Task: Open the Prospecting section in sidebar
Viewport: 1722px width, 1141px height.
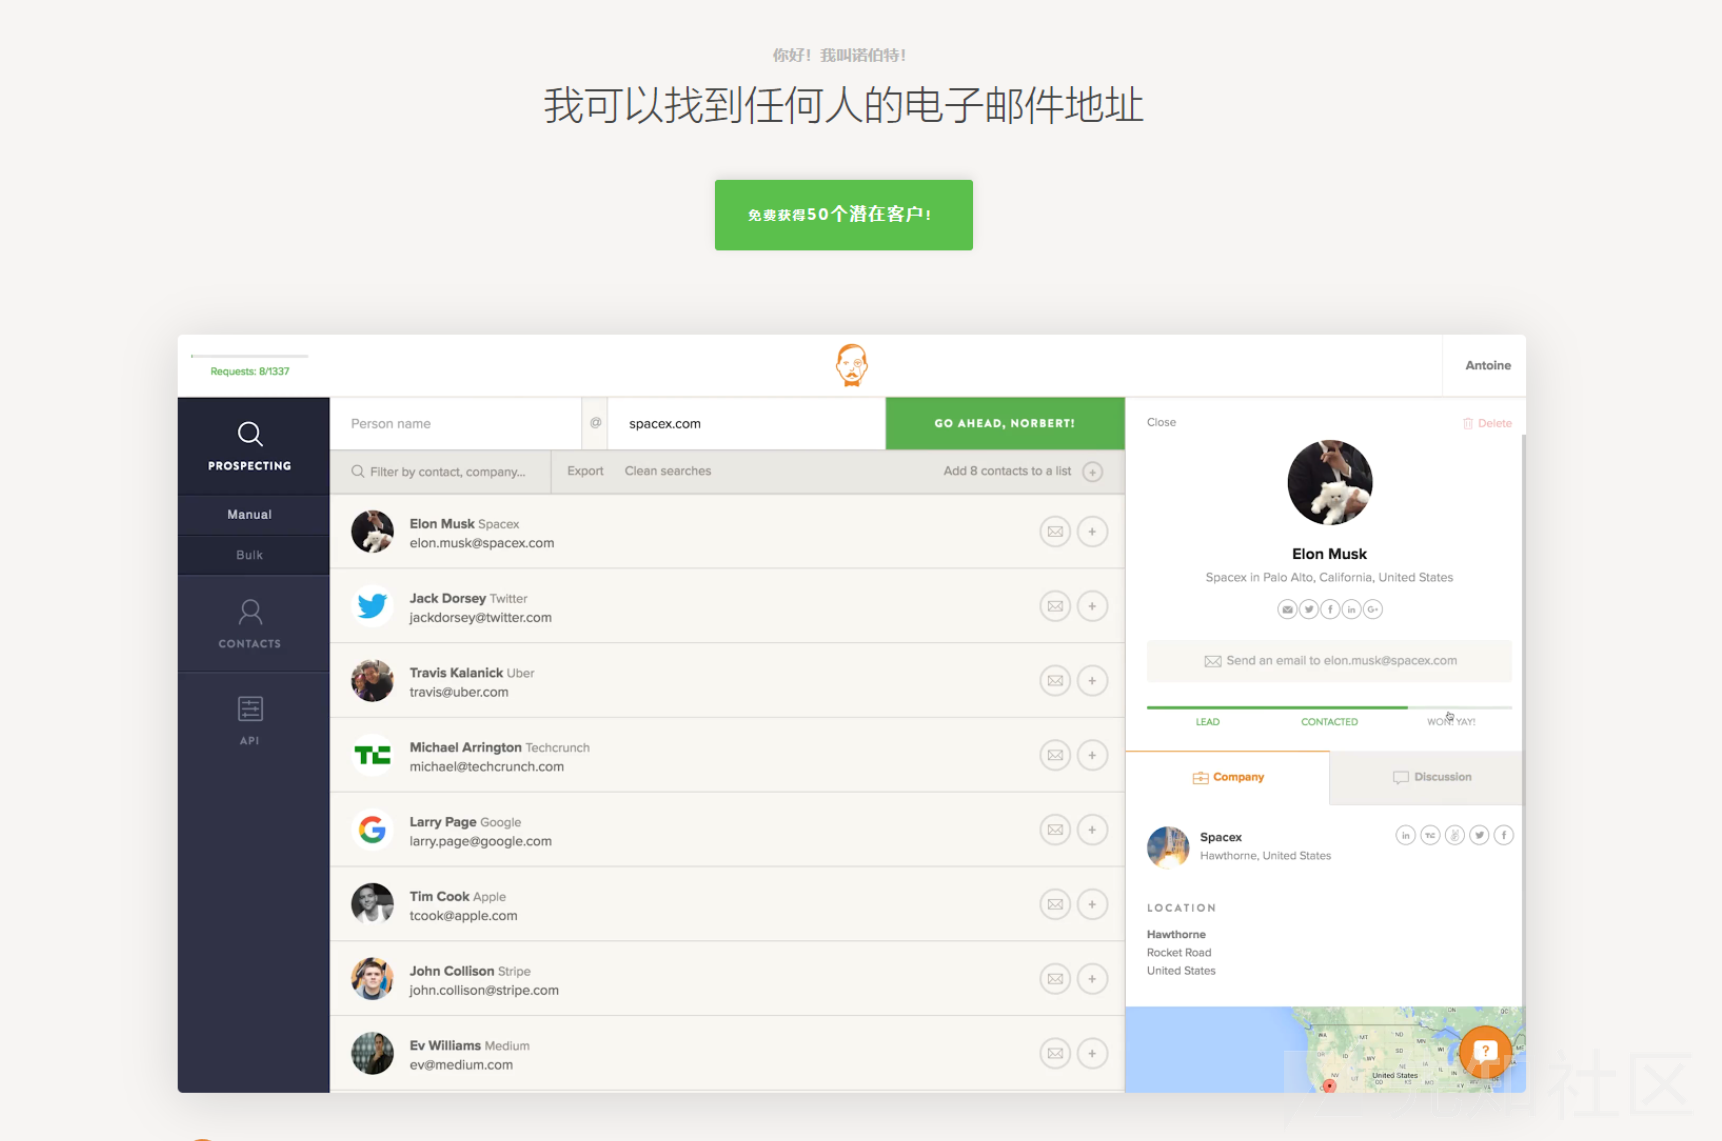Action: point(250,446)
